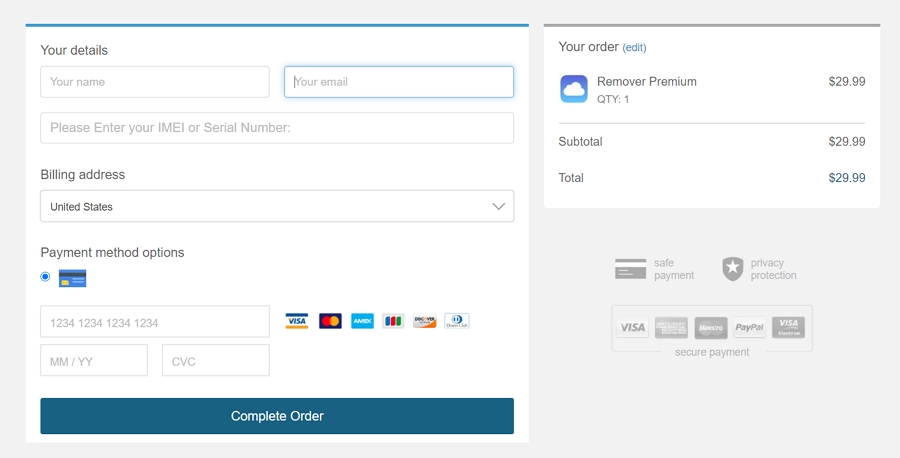Viewport: 900px width, 458px height.
Task: Click the Mastercard logo icon
Action: click(330, 321)
